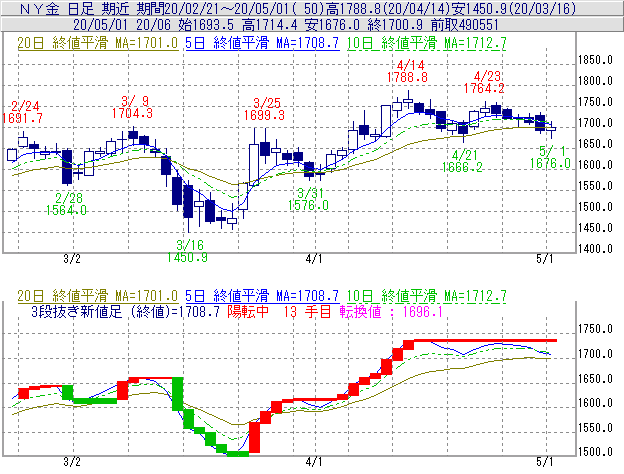The width and height of the screenshot is (624, 474).
Task: Click the 2/28 low label 1564.0
Action: (x=66, y=210)
